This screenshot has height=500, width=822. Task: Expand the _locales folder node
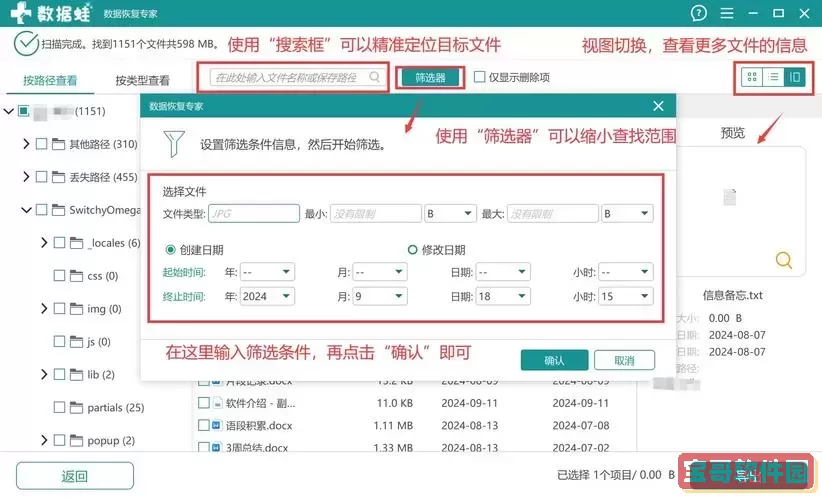[44, 243]
